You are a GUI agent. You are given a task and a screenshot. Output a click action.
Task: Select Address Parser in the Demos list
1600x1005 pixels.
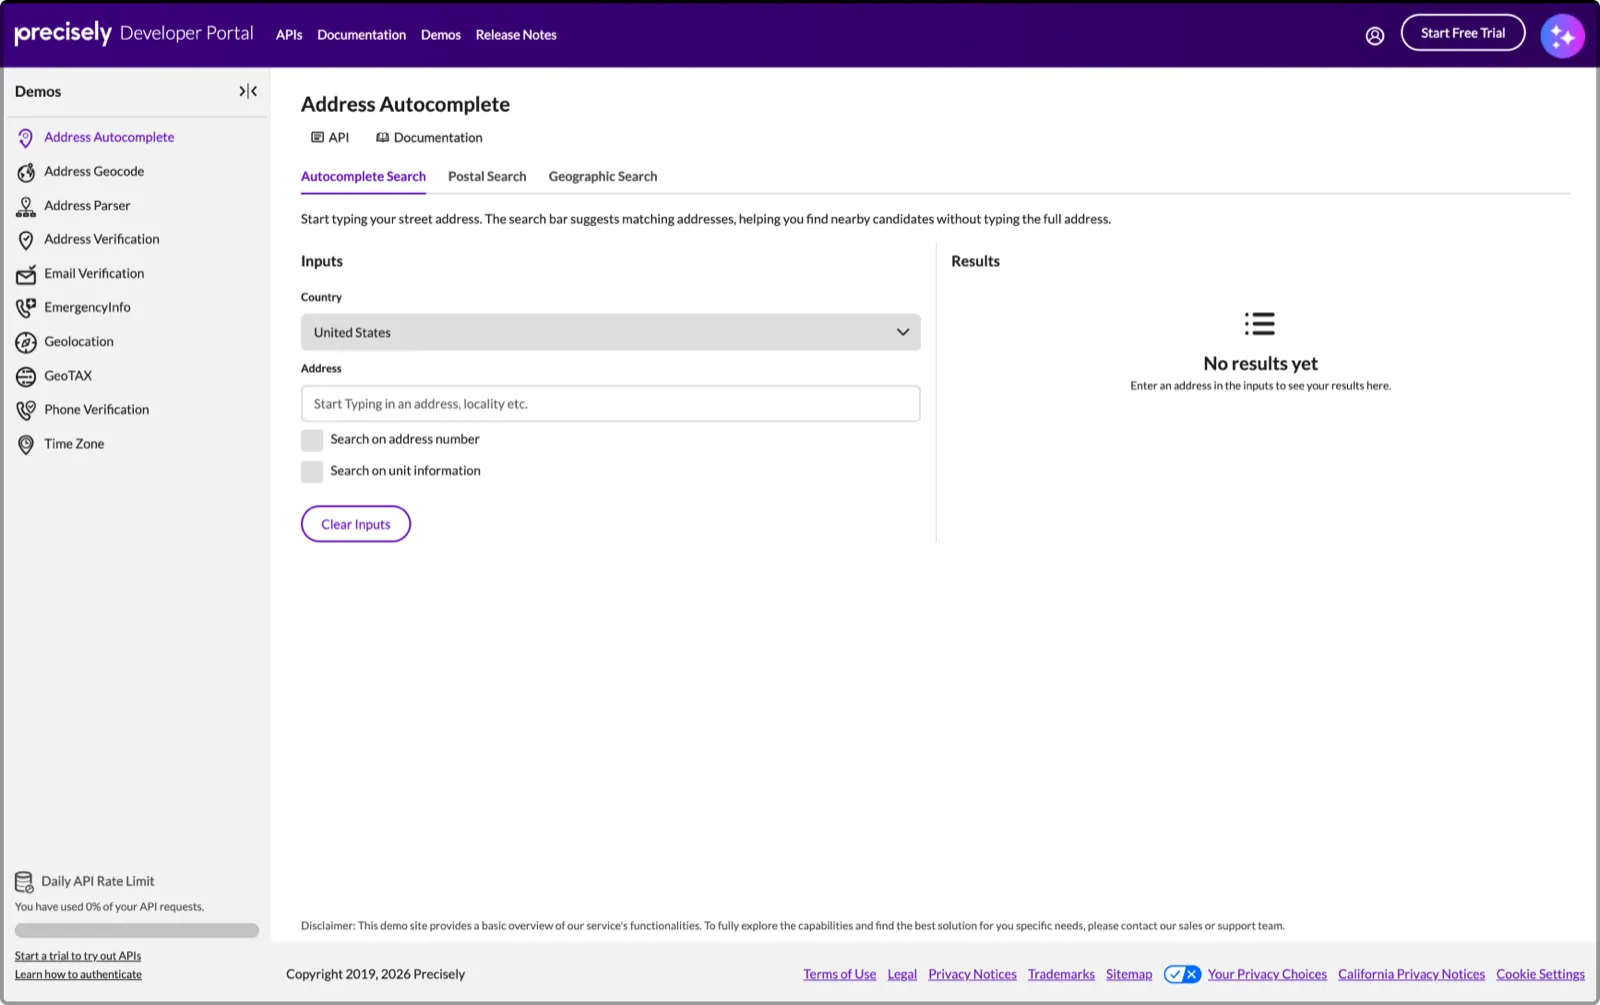[x=87, y=206]
